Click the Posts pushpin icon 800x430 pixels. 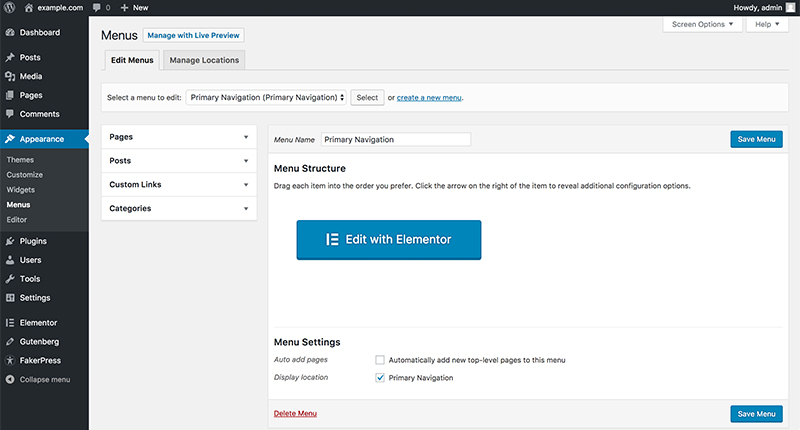10,57
